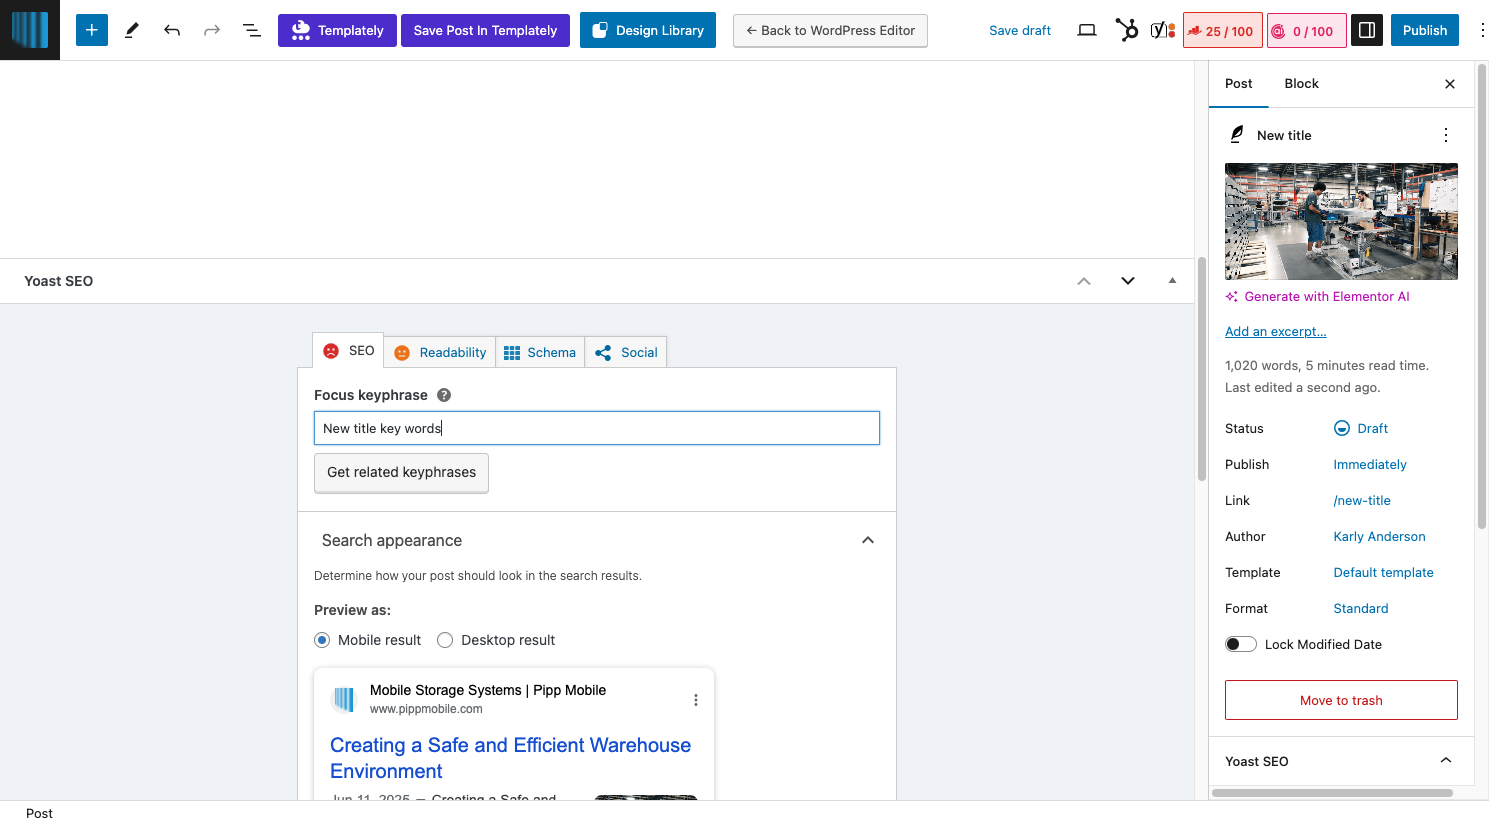This screenshot has height=825, width=1489.
Task: Click the featured image thumbnail
Action: coord(1341,221)
